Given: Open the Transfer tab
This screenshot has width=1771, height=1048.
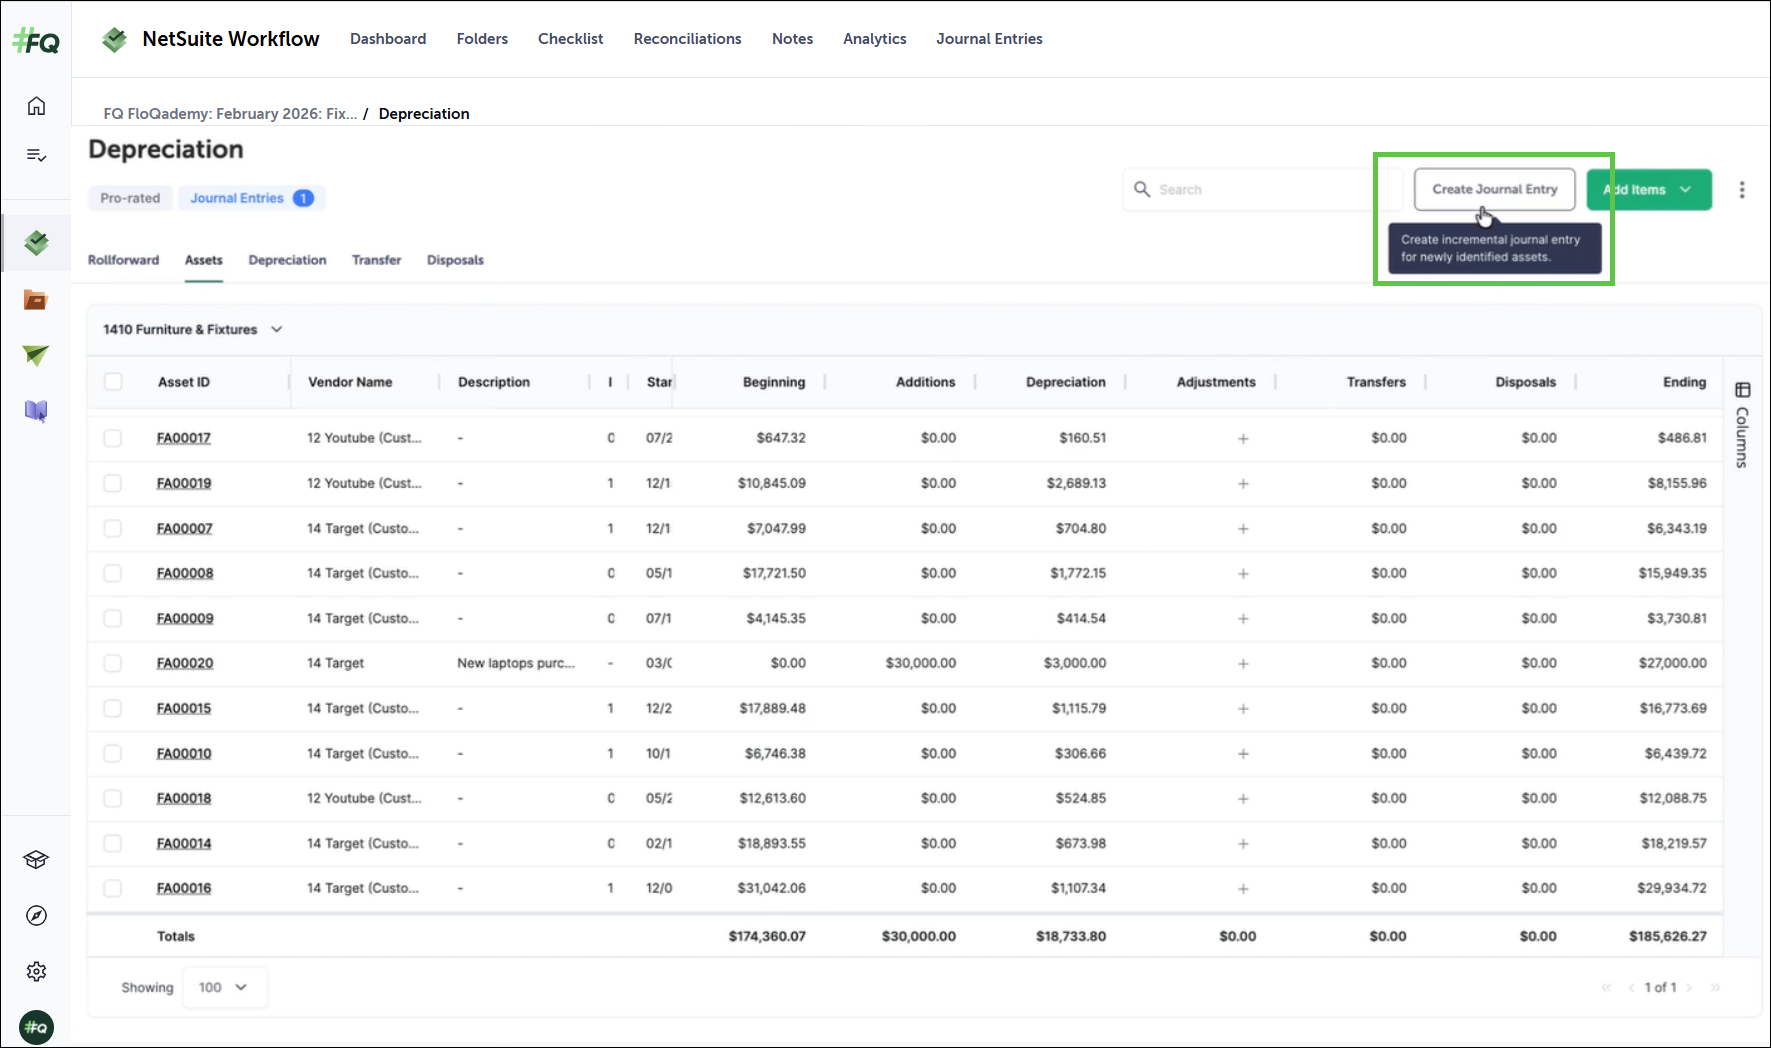Looking at the screenshot, I should [376, 260].
